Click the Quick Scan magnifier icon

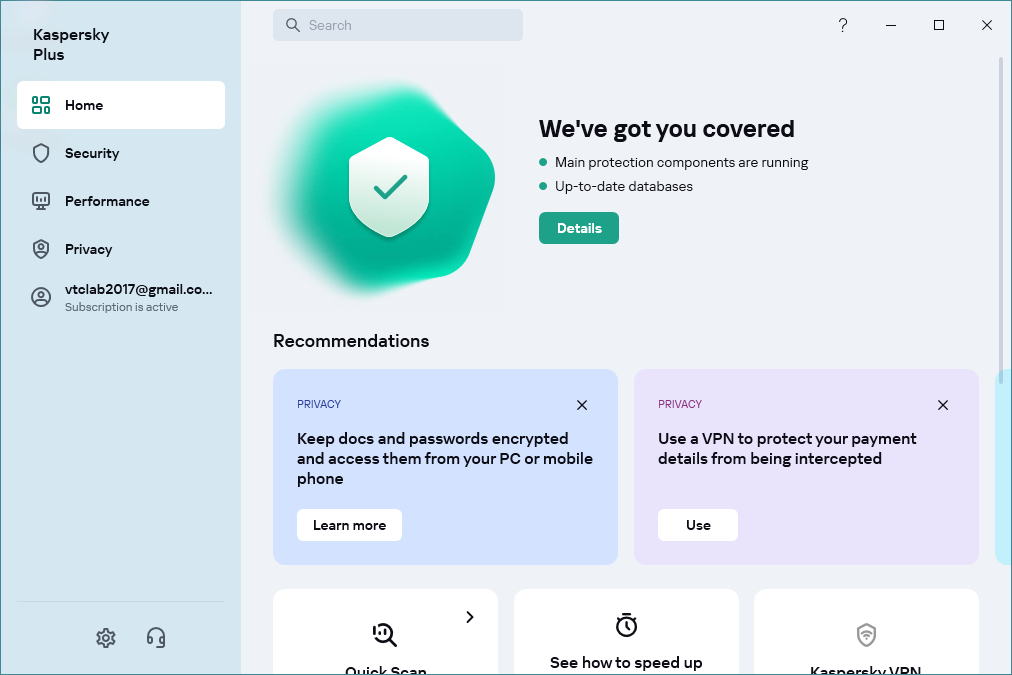point(385,632)
